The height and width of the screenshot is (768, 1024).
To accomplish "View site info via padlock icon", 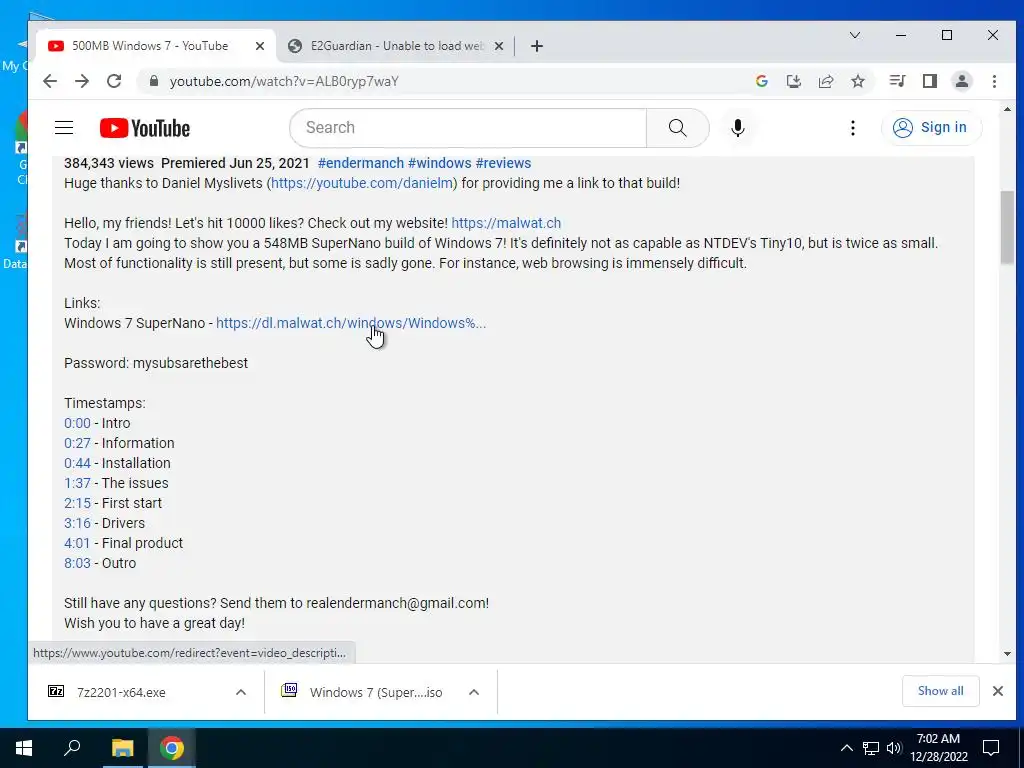I will point(153,81).
